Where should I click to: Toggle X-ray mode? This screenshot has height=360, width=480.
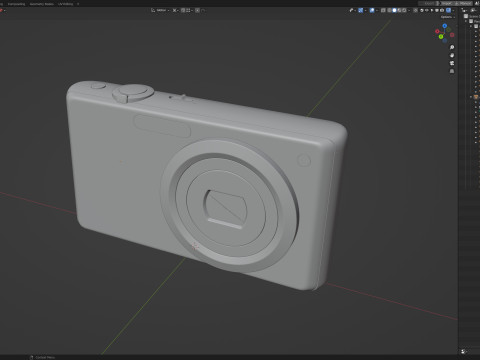coord(383,10)
